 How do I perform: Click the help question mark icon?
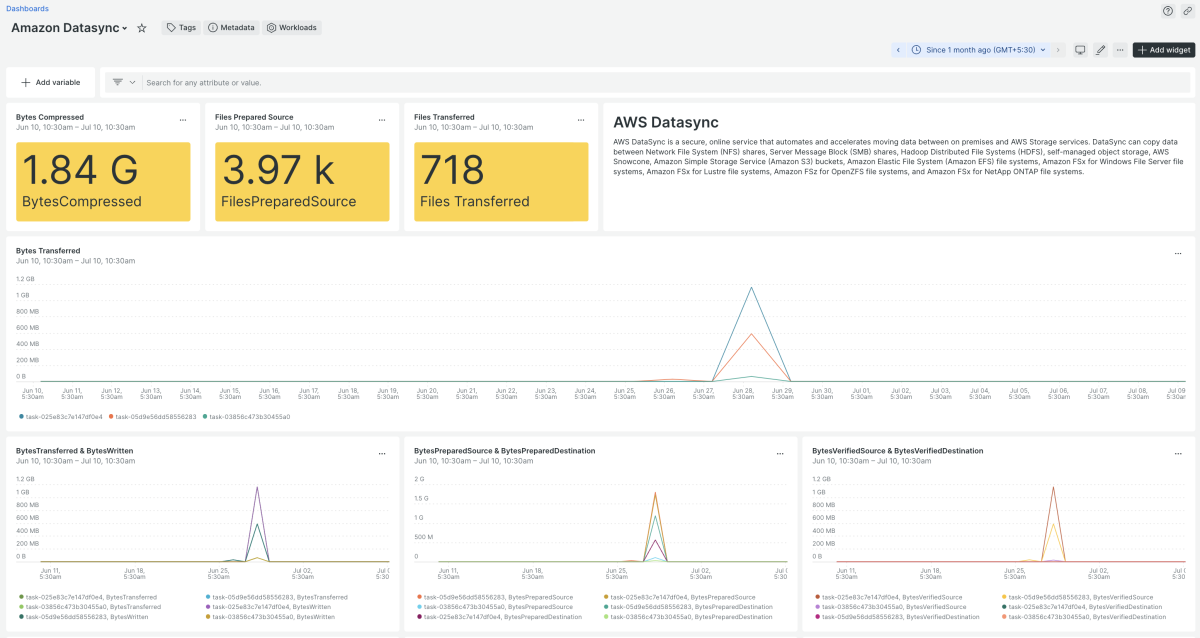[x=1167, y=10]
